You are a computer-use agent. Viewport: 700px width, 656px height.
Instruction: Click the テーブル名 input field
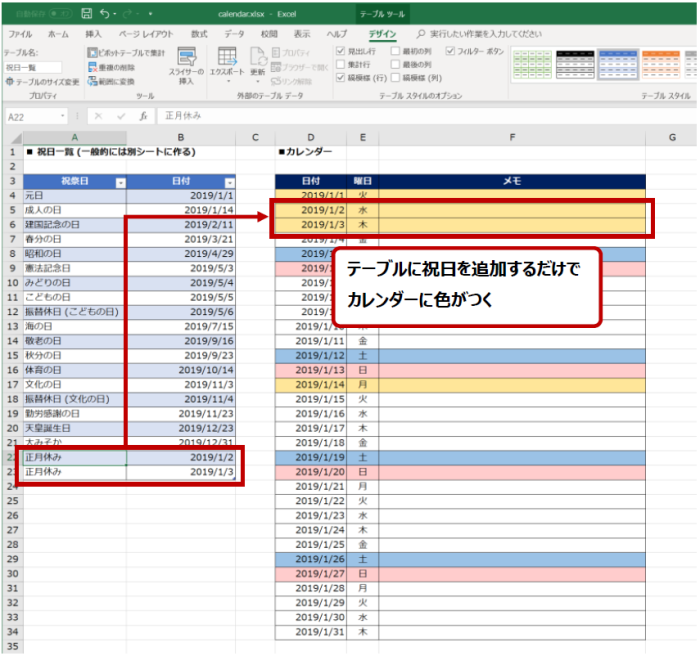pyautogui.click(x=31, y=67)
